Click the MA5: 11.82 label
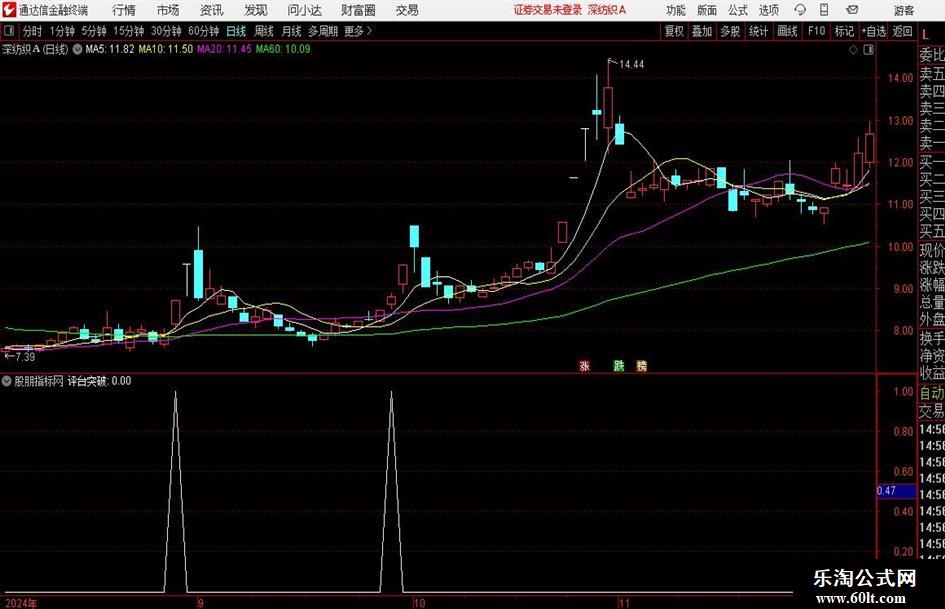Screen dimensions: 945x609 click(110, 49)
